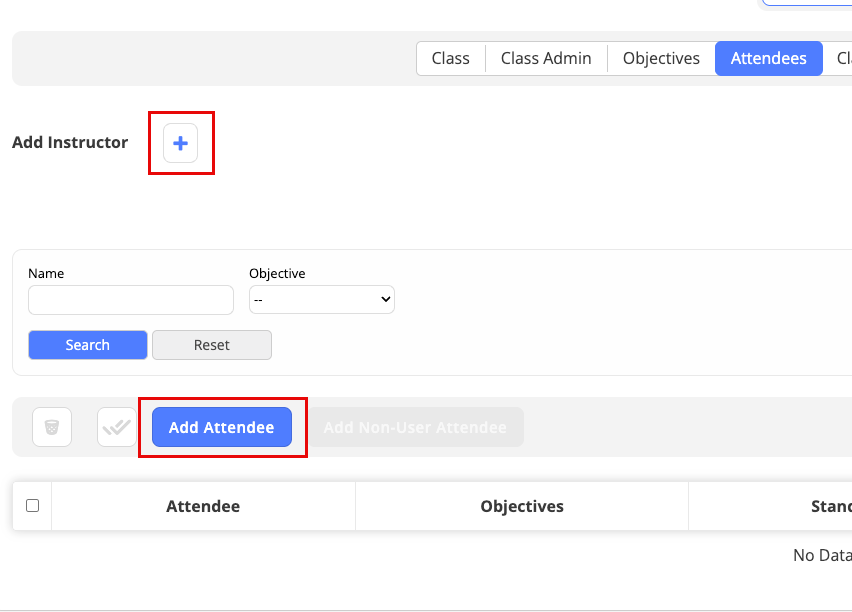This screenshot has height=612, width=852.
Task: Open the Objective dropdown filter
Action: tap(321, 299)
